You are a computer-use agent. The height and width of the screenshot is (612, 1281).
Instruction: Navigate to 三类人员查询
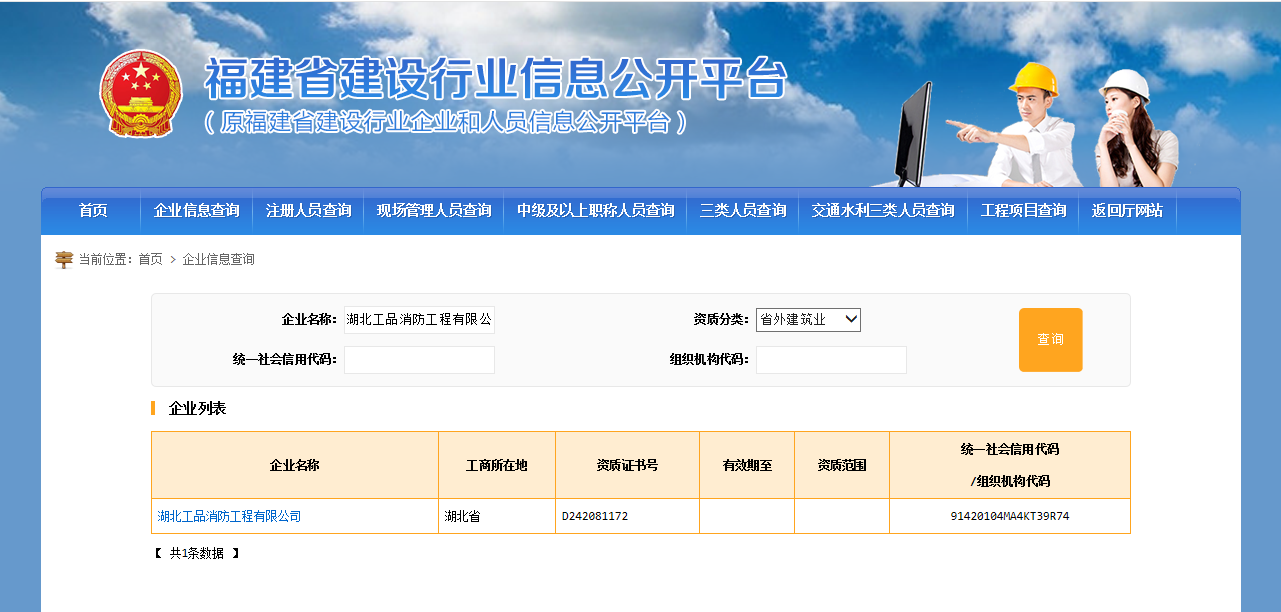pyautogui.click(x=743, y=211)
